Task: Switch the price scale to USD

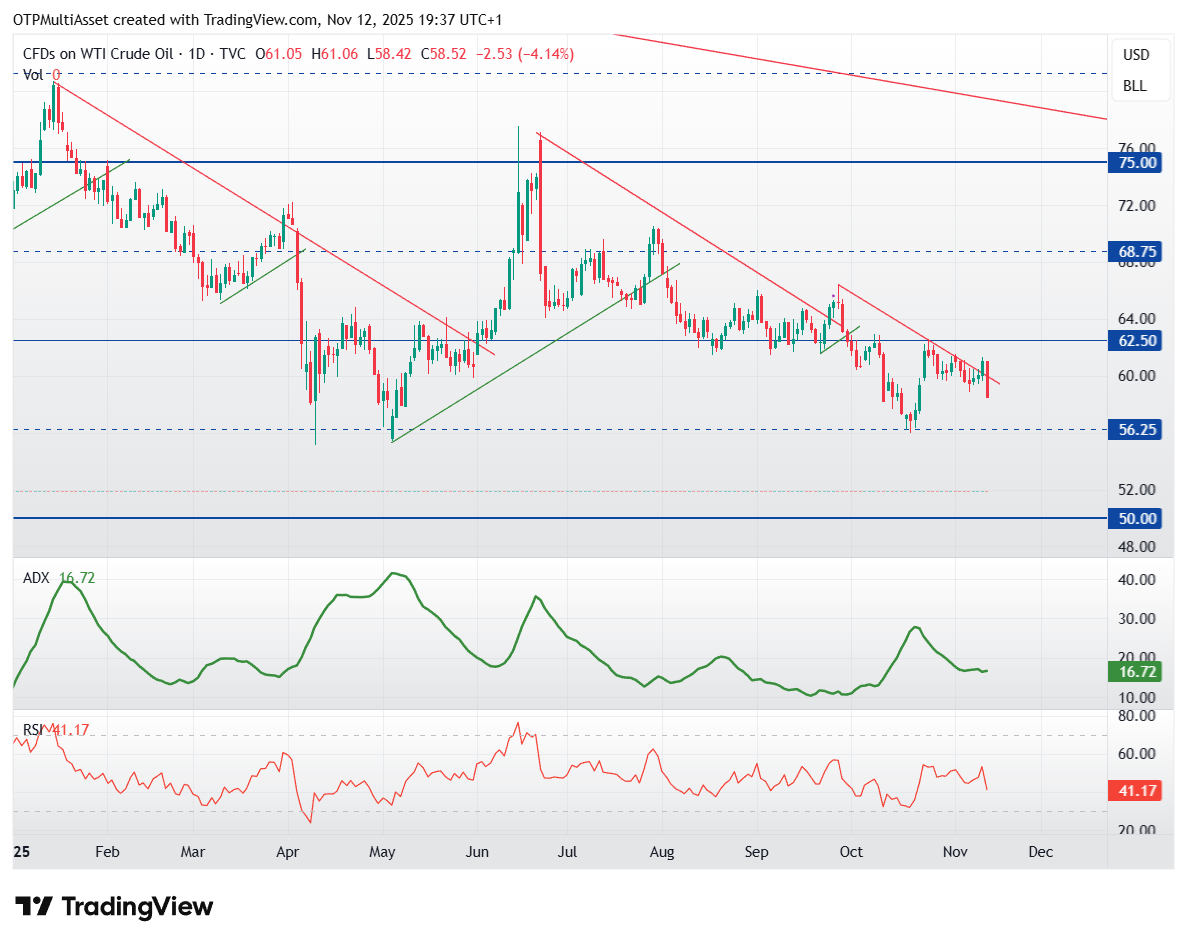Action: (x=1139, y=55)
